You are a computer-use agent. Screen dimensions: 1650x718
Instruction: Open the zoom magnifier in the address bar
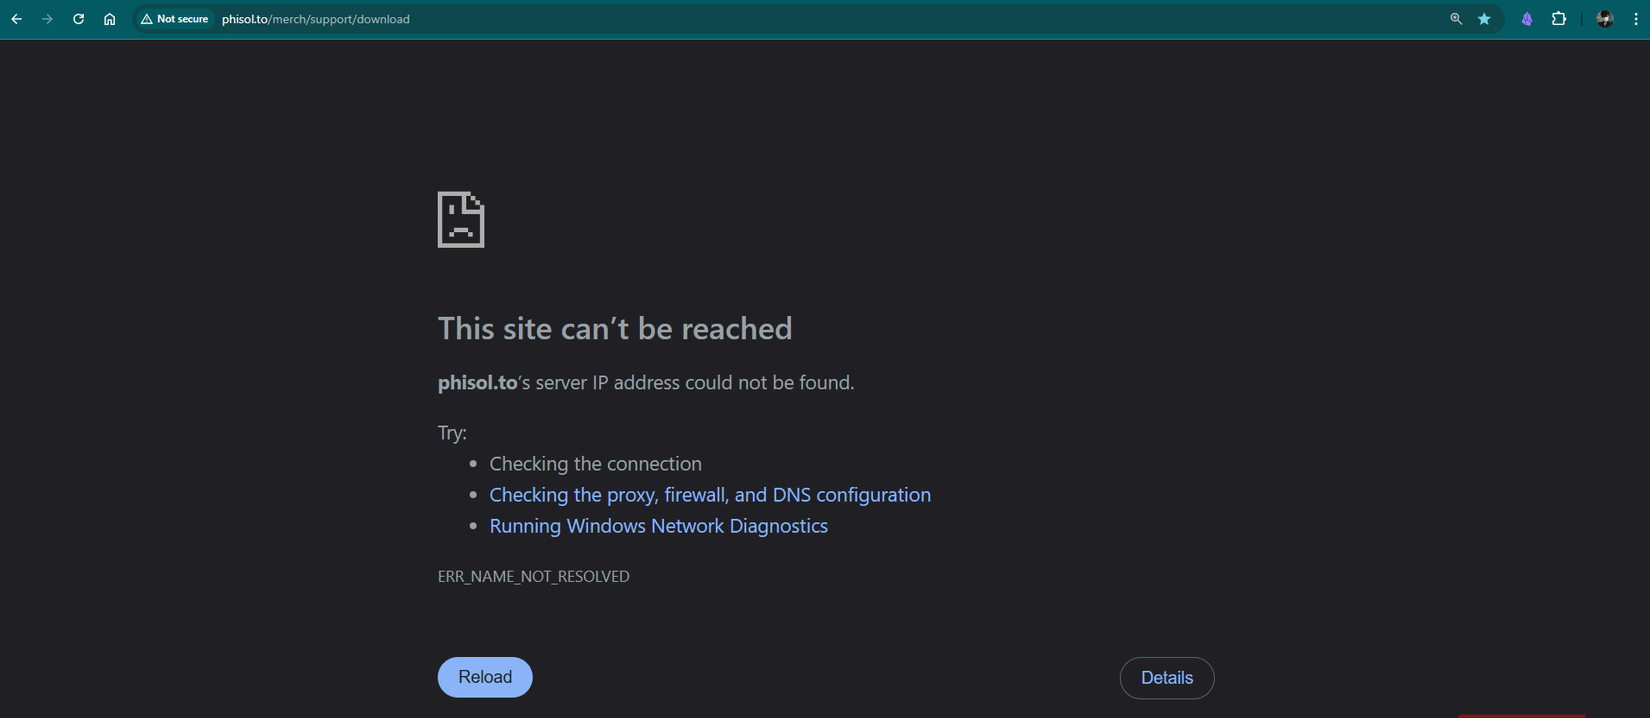point(1456,19)
